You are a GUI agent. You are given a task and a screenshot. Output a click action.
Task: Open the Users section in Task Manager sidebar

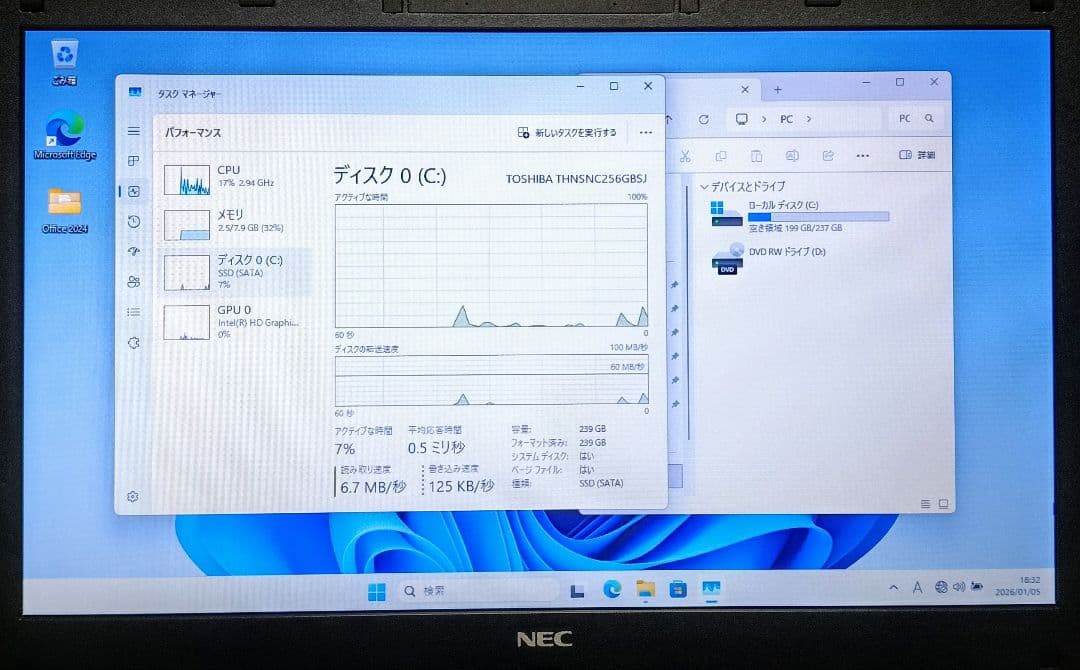click(133, 282)
